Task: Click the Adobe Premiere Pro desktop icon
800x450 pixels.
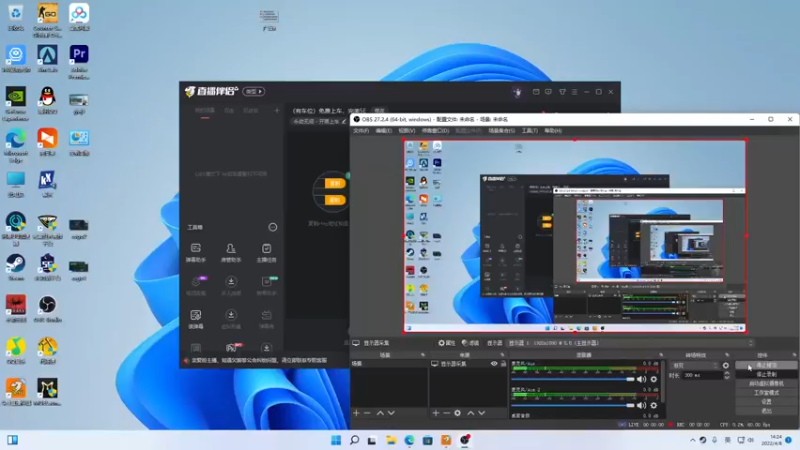Action: pyautogui.click(x=79, y=62)
